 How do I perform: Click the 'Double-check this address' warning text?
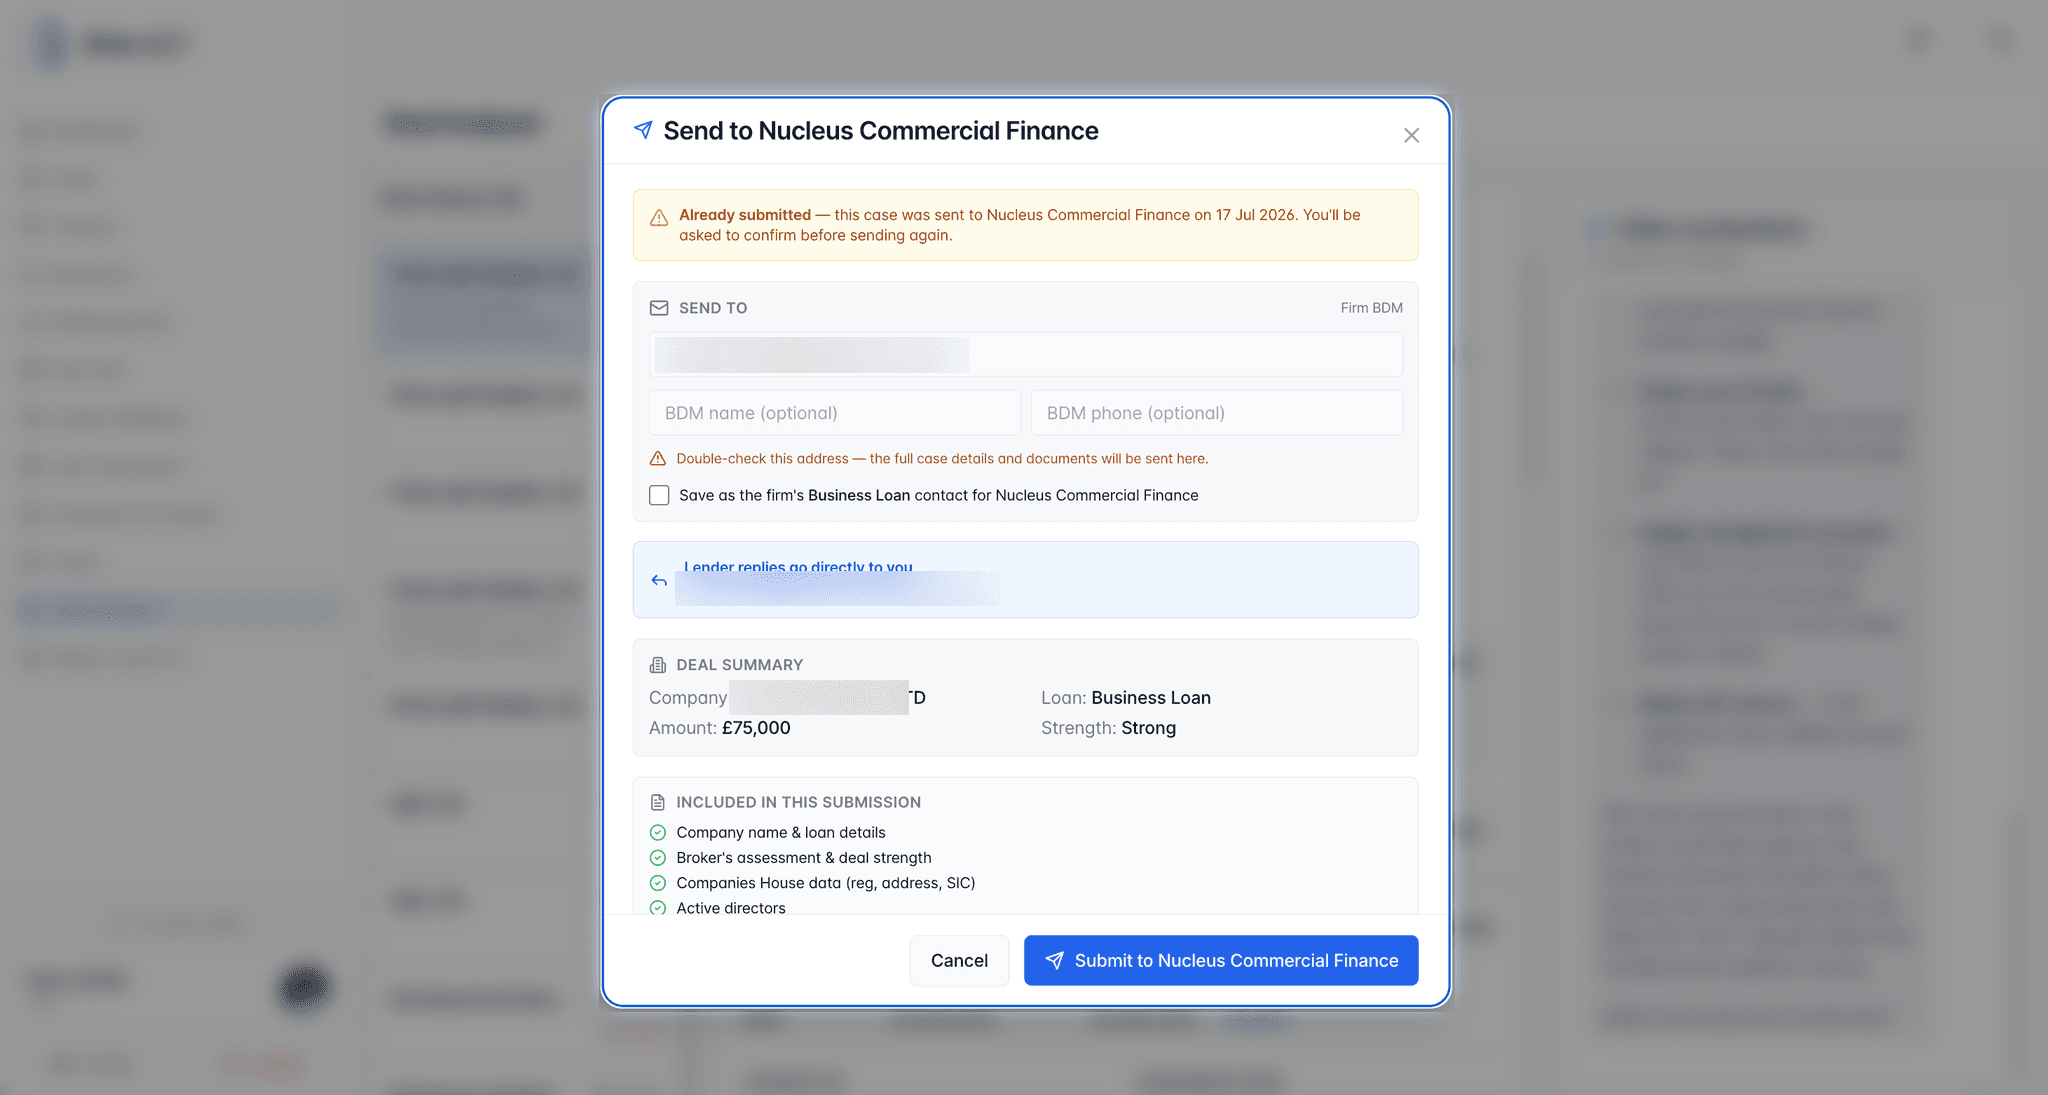coord(942,458)
